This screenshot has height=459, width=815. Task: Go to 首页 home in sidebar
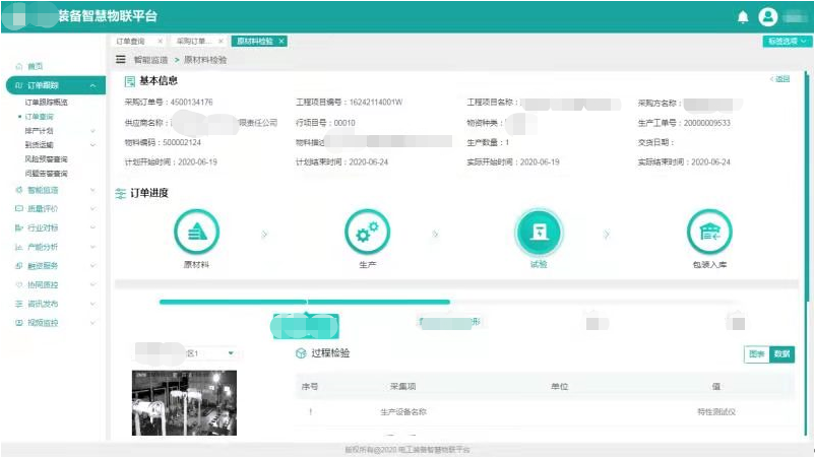pos(35,66)
